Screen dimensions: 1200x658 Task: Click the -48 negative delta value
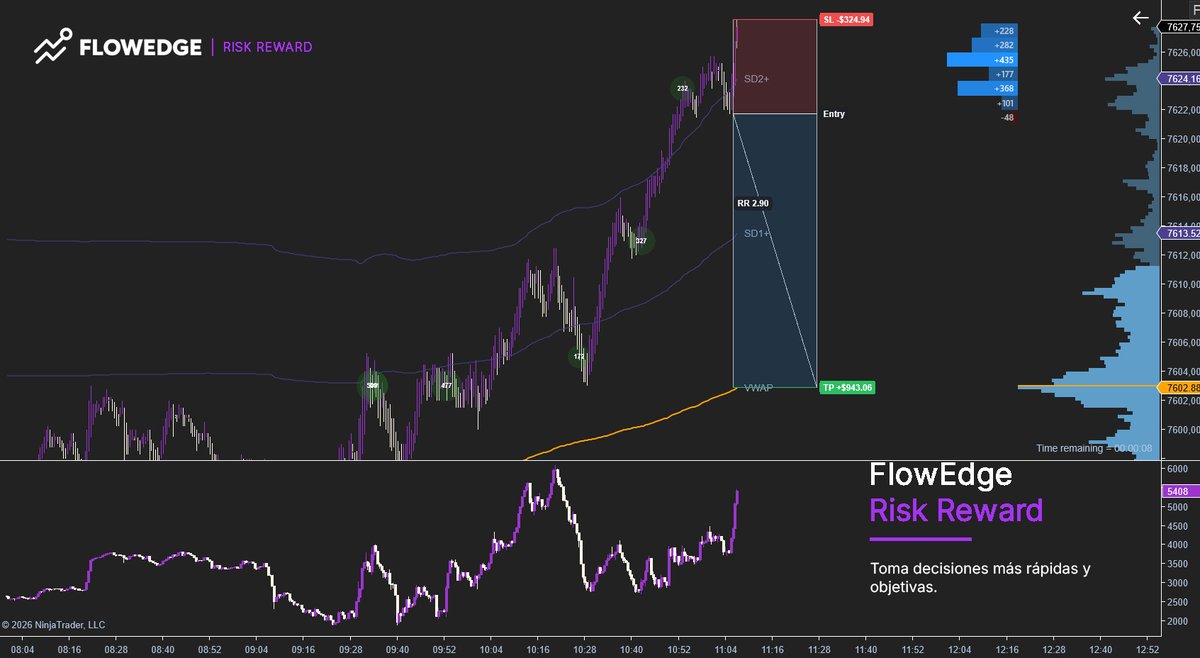[x=1008, y=118]
